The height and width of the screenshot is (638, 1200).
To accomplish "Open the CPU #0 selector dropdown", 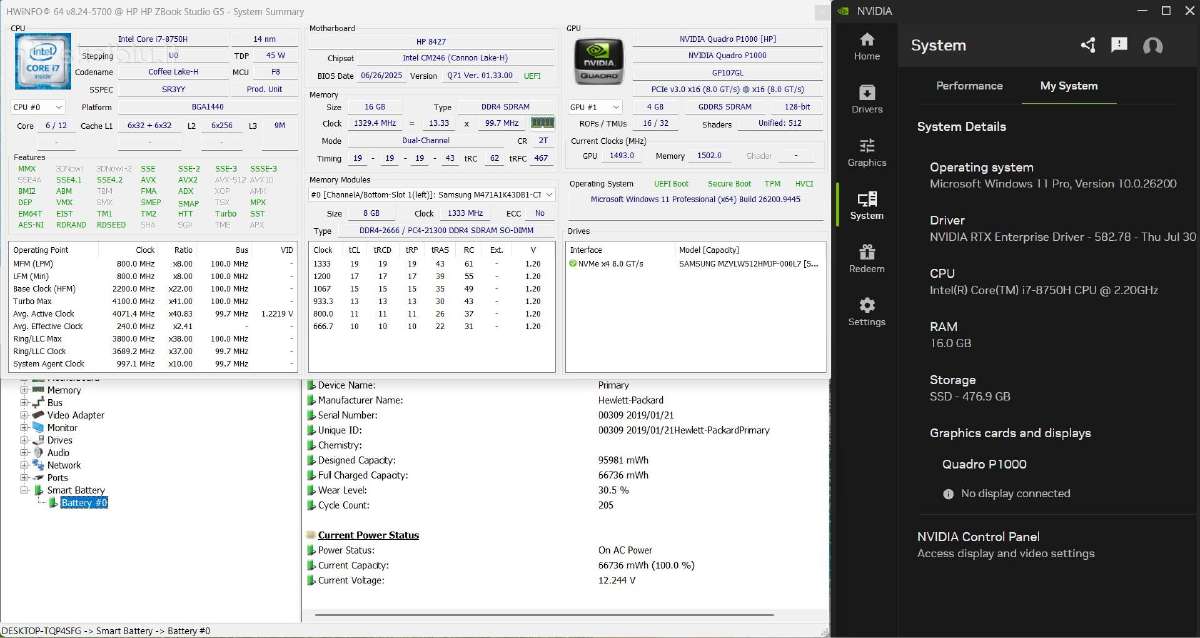I will tap(38, 106).
